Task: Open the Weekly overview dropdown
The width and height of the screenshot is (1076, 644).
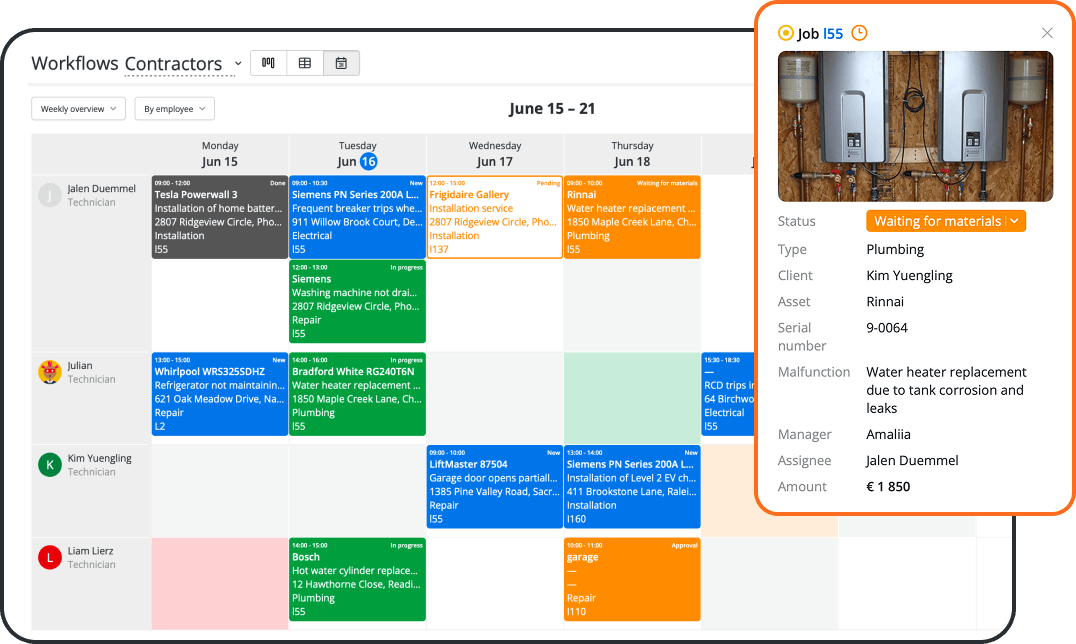Action: pyautogui.click(x=78, y=108)
